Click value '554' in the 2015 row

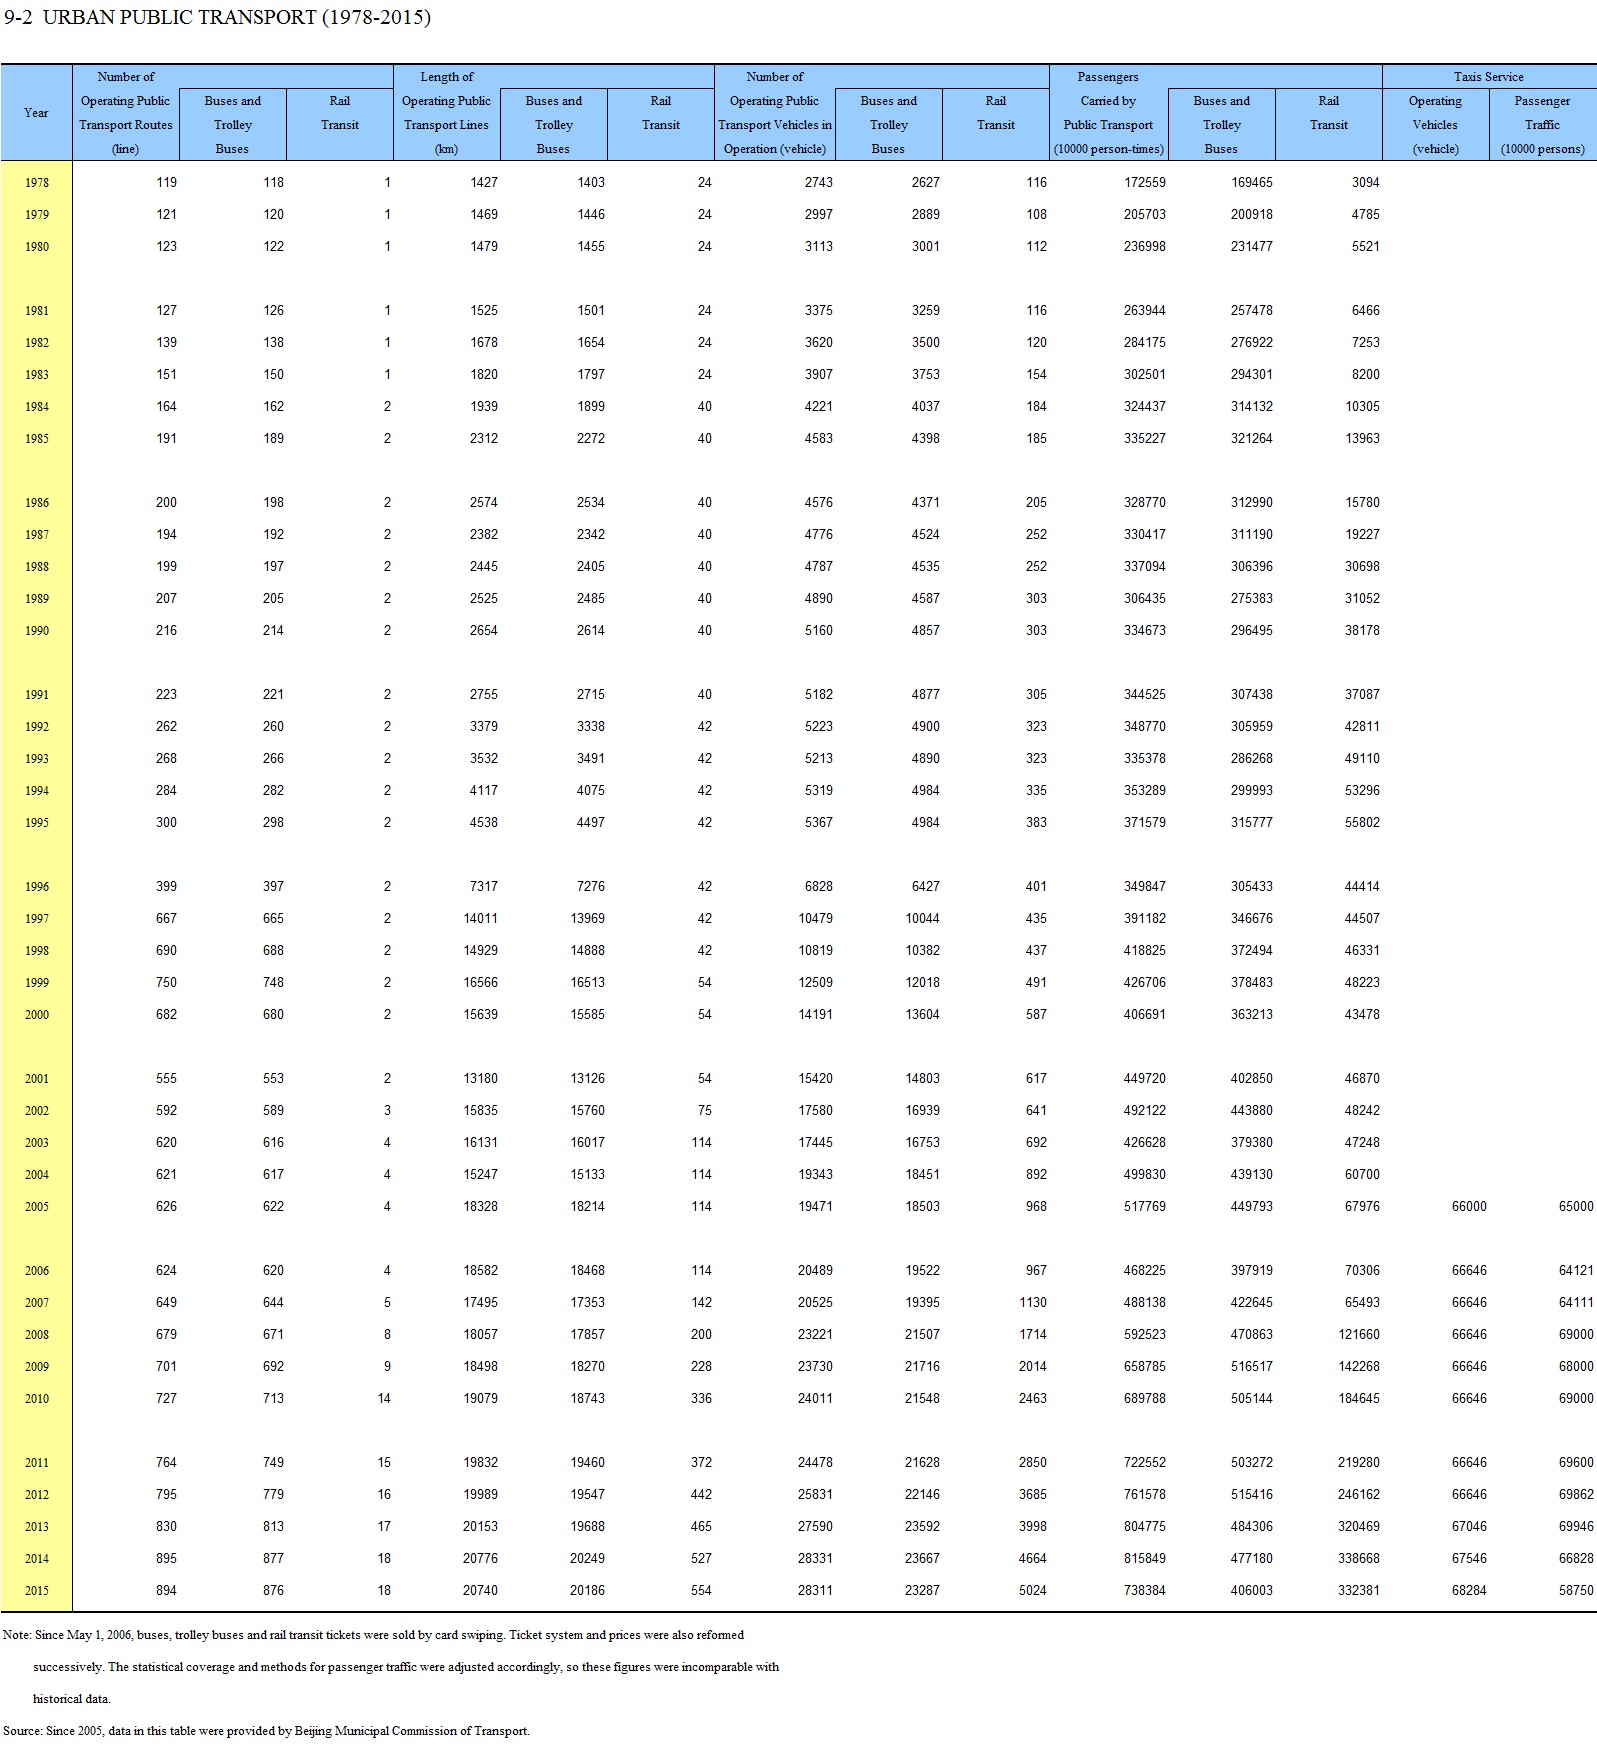702,1591
